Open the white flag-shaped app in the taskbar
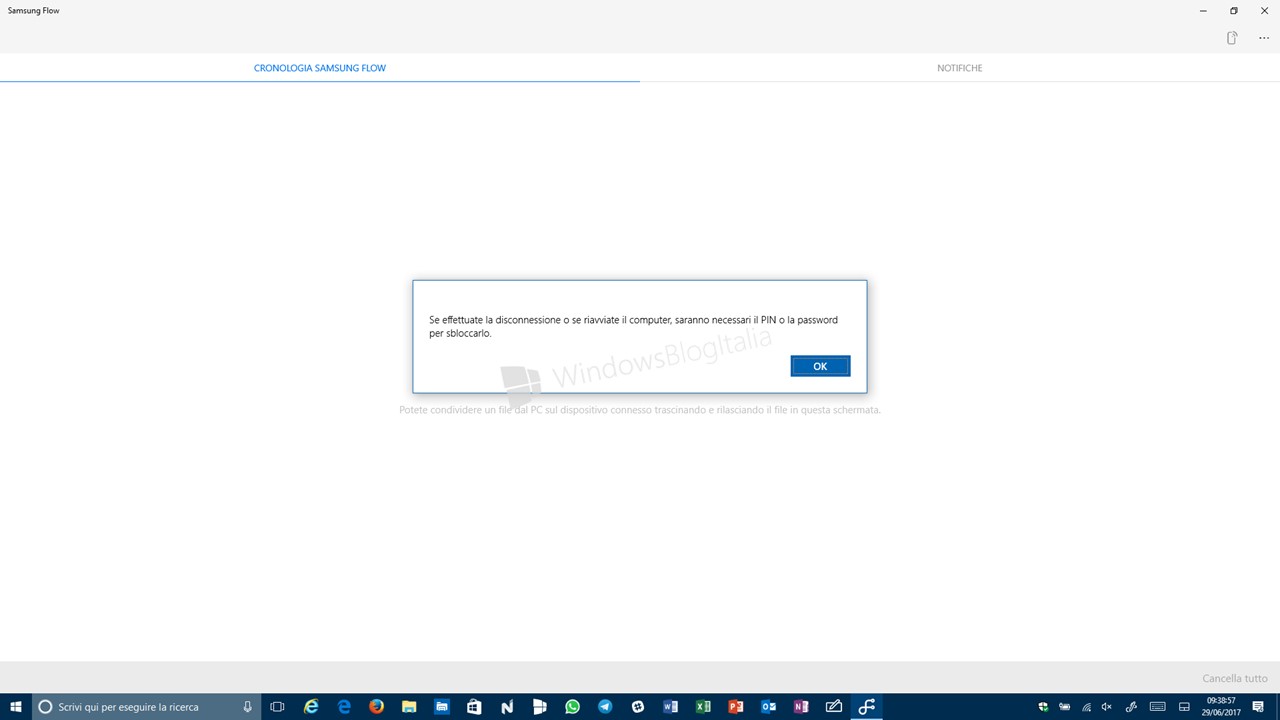Viewport: 1280px width, 720px height. (540, 707)
